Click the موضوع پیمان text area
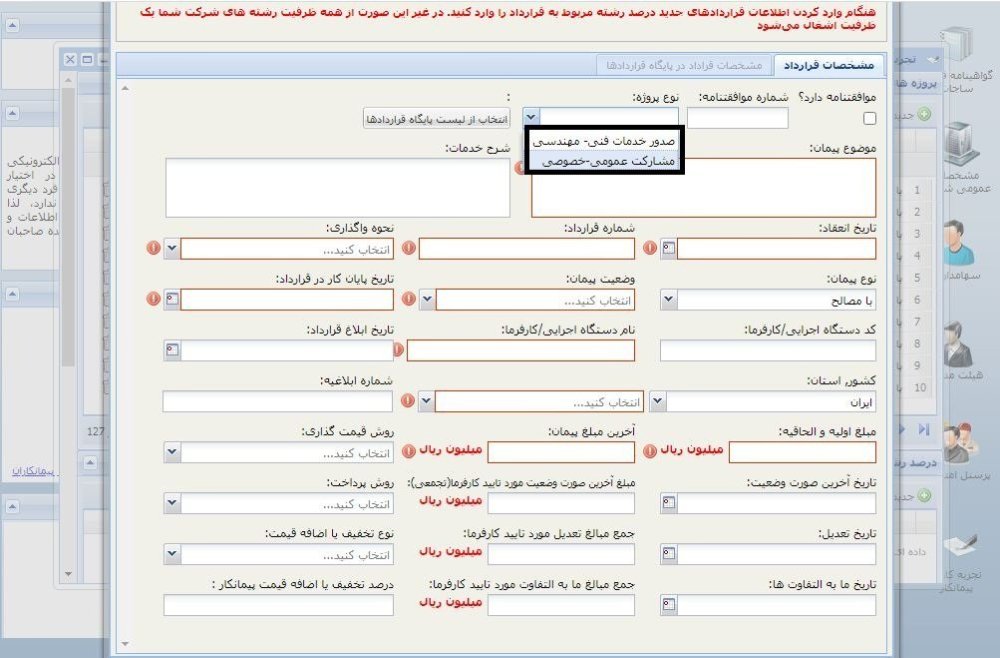This screenshot has height=658, width=1000. (703, 188)
